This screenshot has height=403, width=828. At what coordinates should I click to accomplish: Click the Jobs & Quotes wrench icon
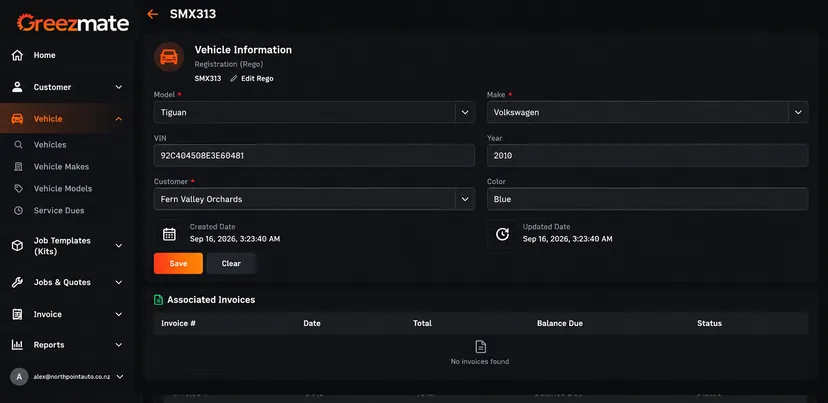(17, 283)
